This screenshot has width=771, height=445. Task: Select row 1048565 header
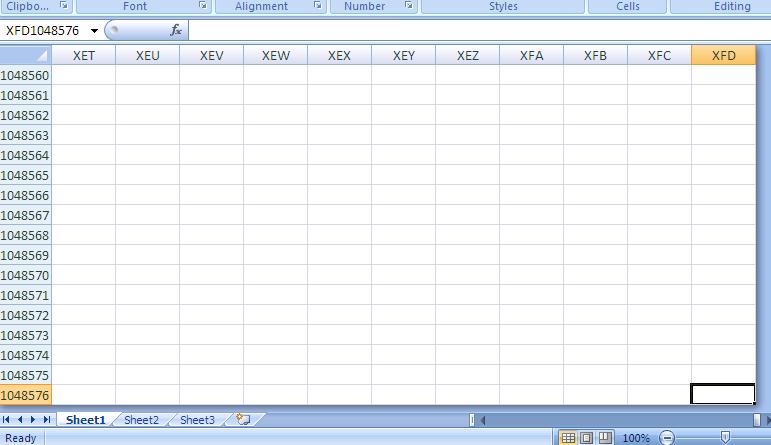pos(26,176)
